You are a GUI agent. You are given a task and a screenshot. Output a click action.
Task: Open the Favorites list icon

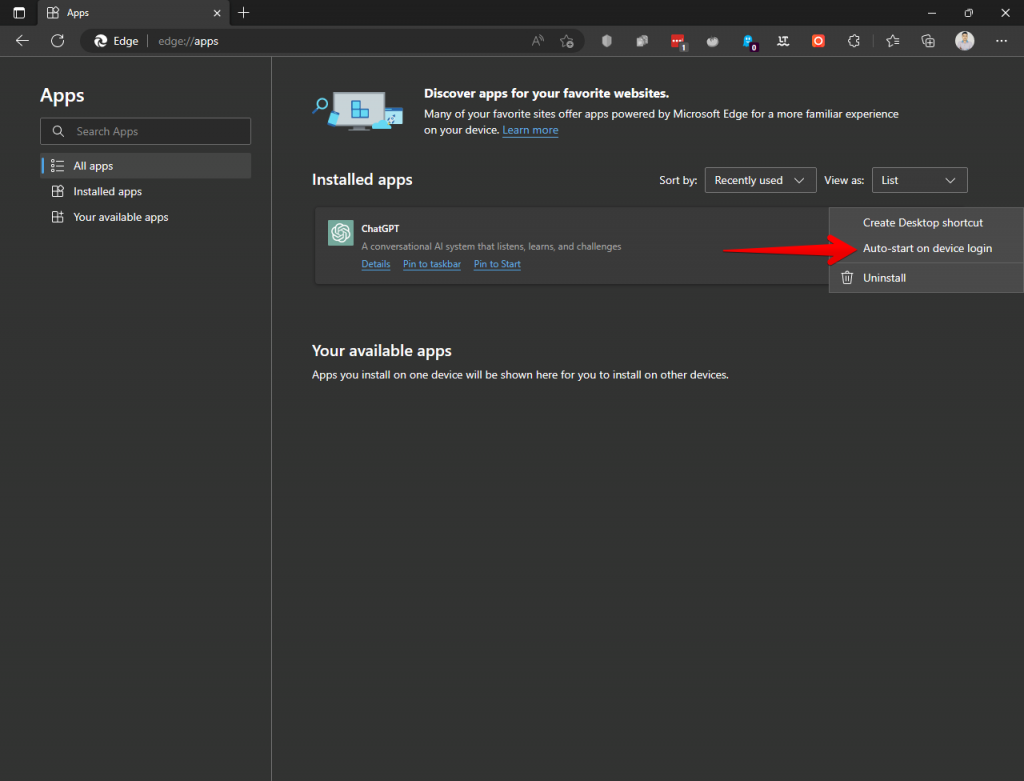pyautogui.click(x=893, y=41)
